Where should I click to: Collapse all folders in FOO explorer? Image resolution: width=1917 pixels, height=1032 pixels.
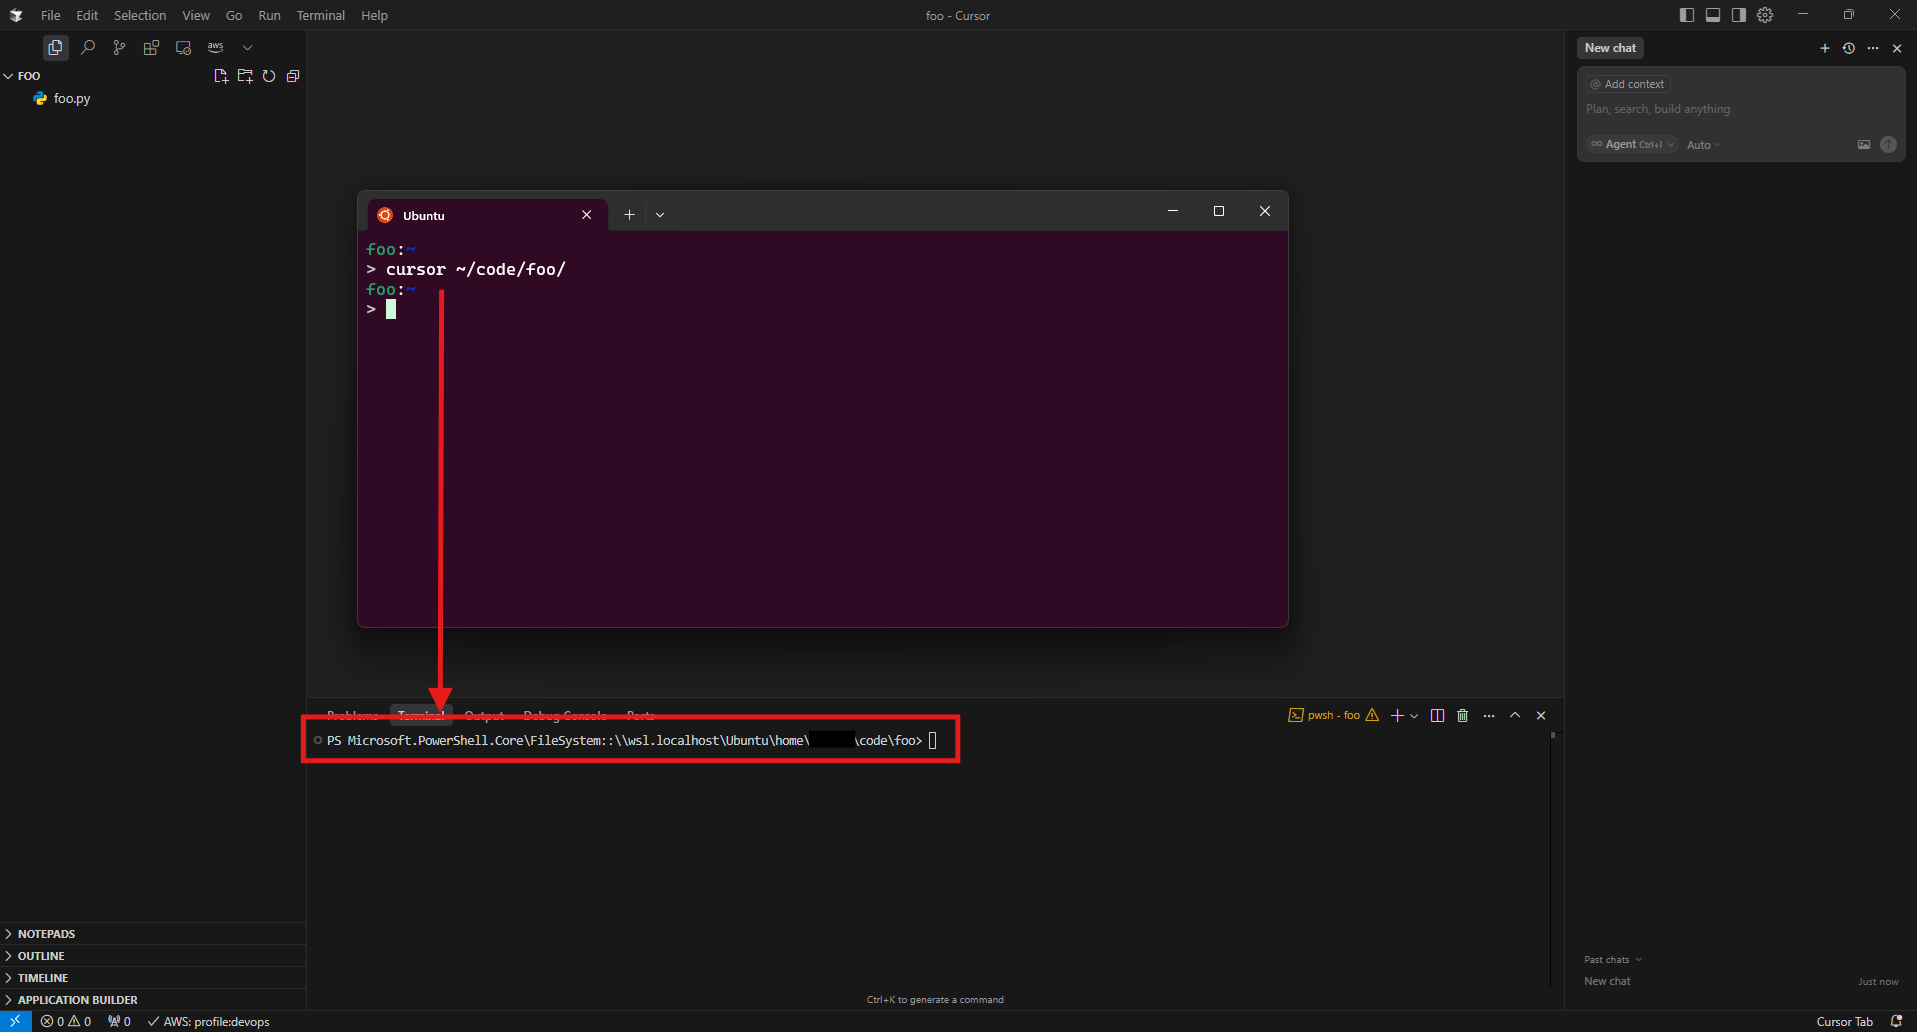(x=293, y=76)
